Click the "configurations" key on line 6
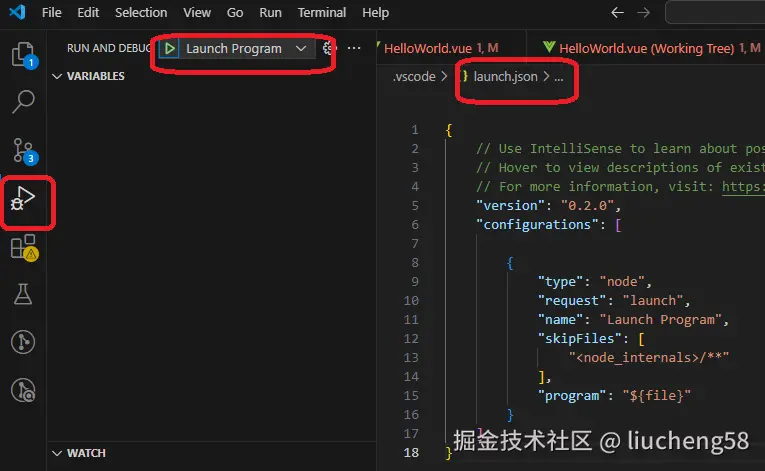Screen dimensions: 765x471 pos(537,225)
